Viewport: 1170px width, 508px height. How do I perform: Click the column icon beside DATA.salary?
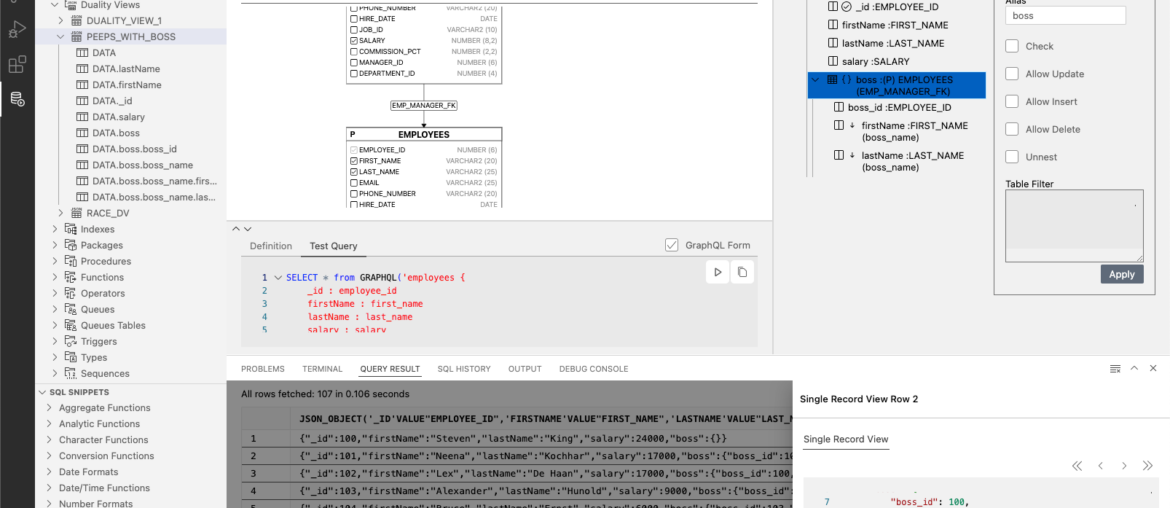82,117
